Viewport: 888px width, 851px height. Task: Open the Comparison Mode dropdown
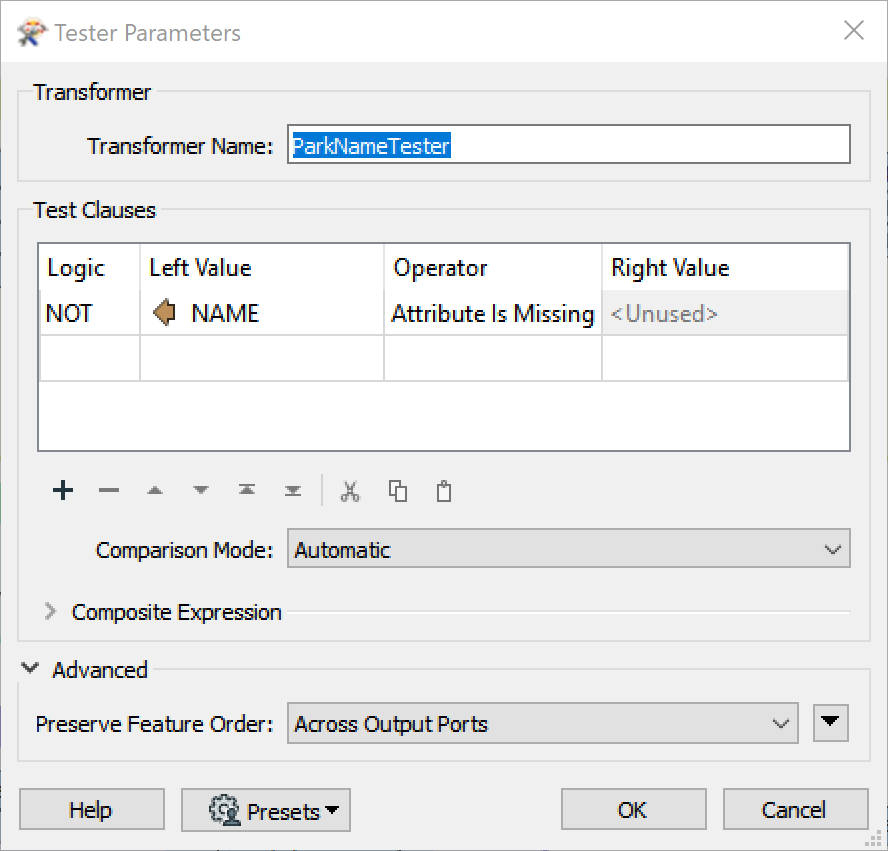pos(833,549)
